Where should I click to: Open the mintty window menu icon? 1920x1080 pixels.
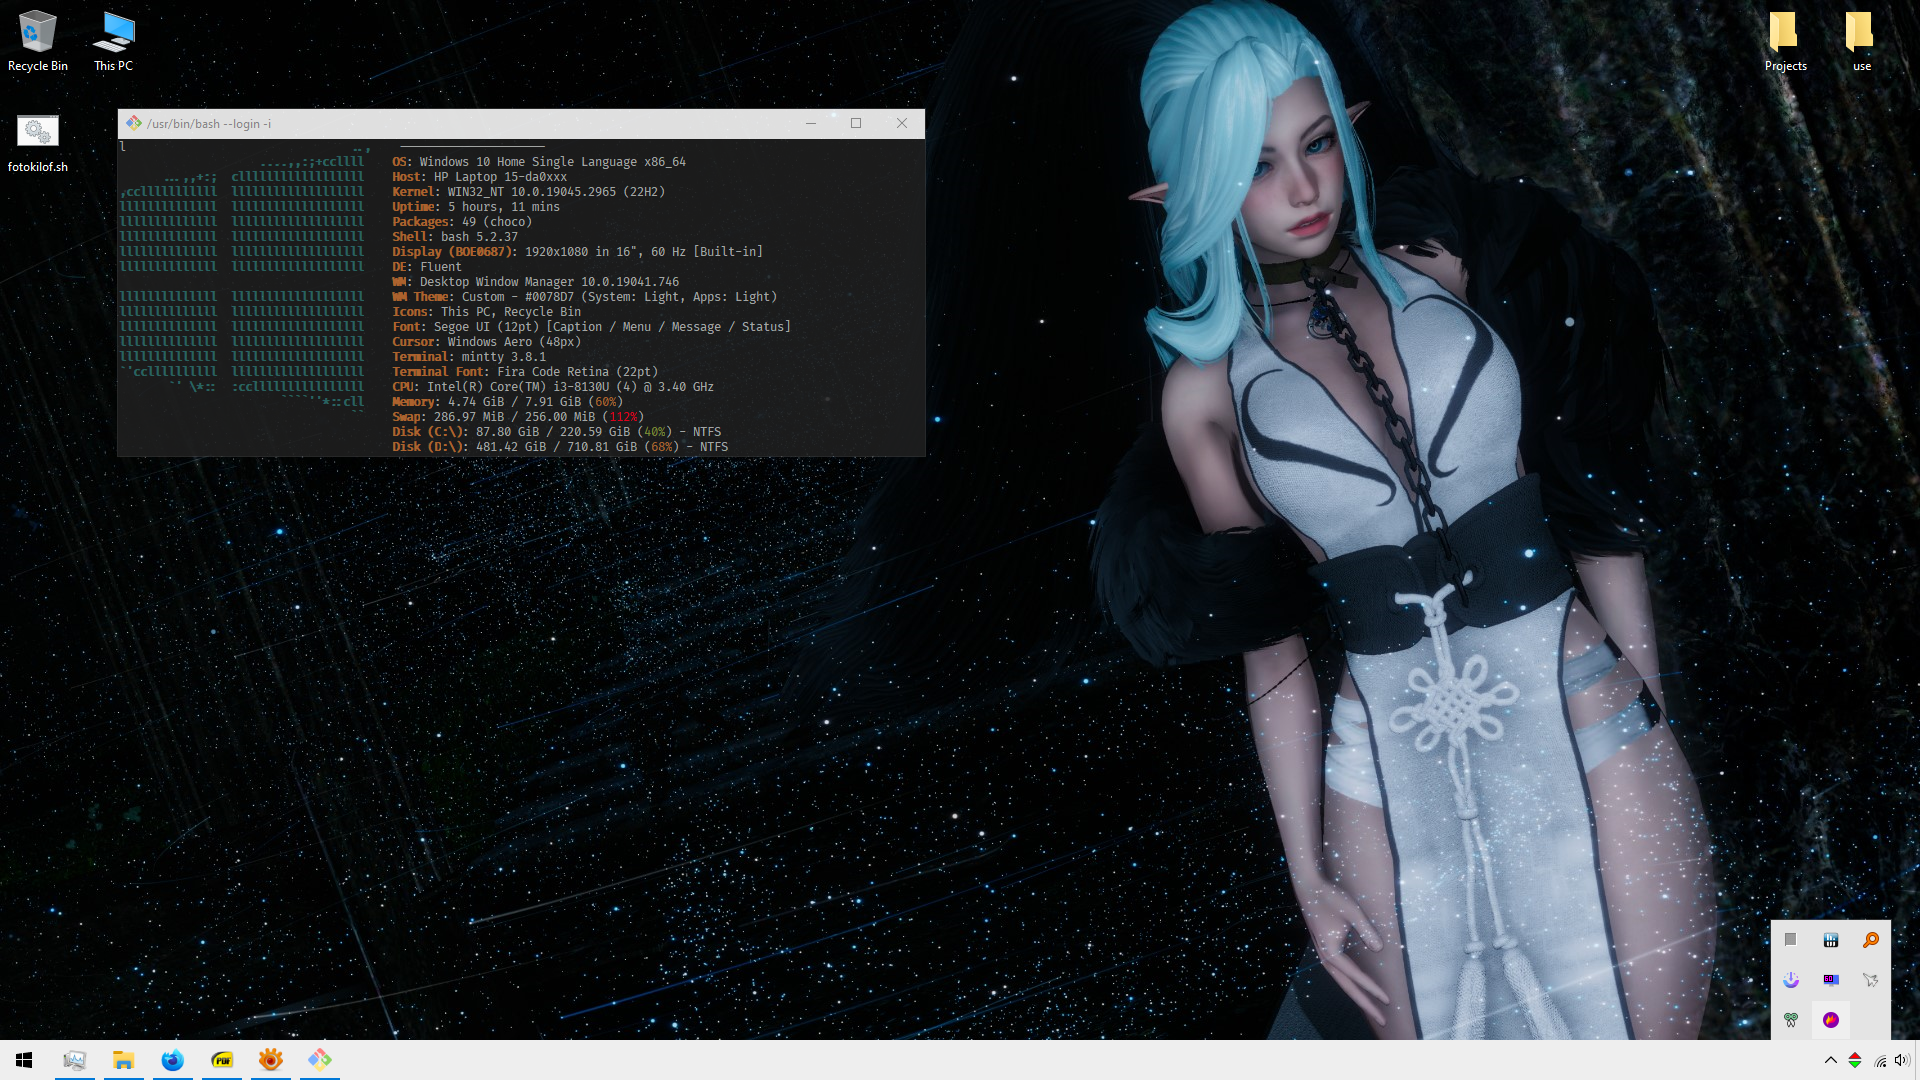point(133,123)
